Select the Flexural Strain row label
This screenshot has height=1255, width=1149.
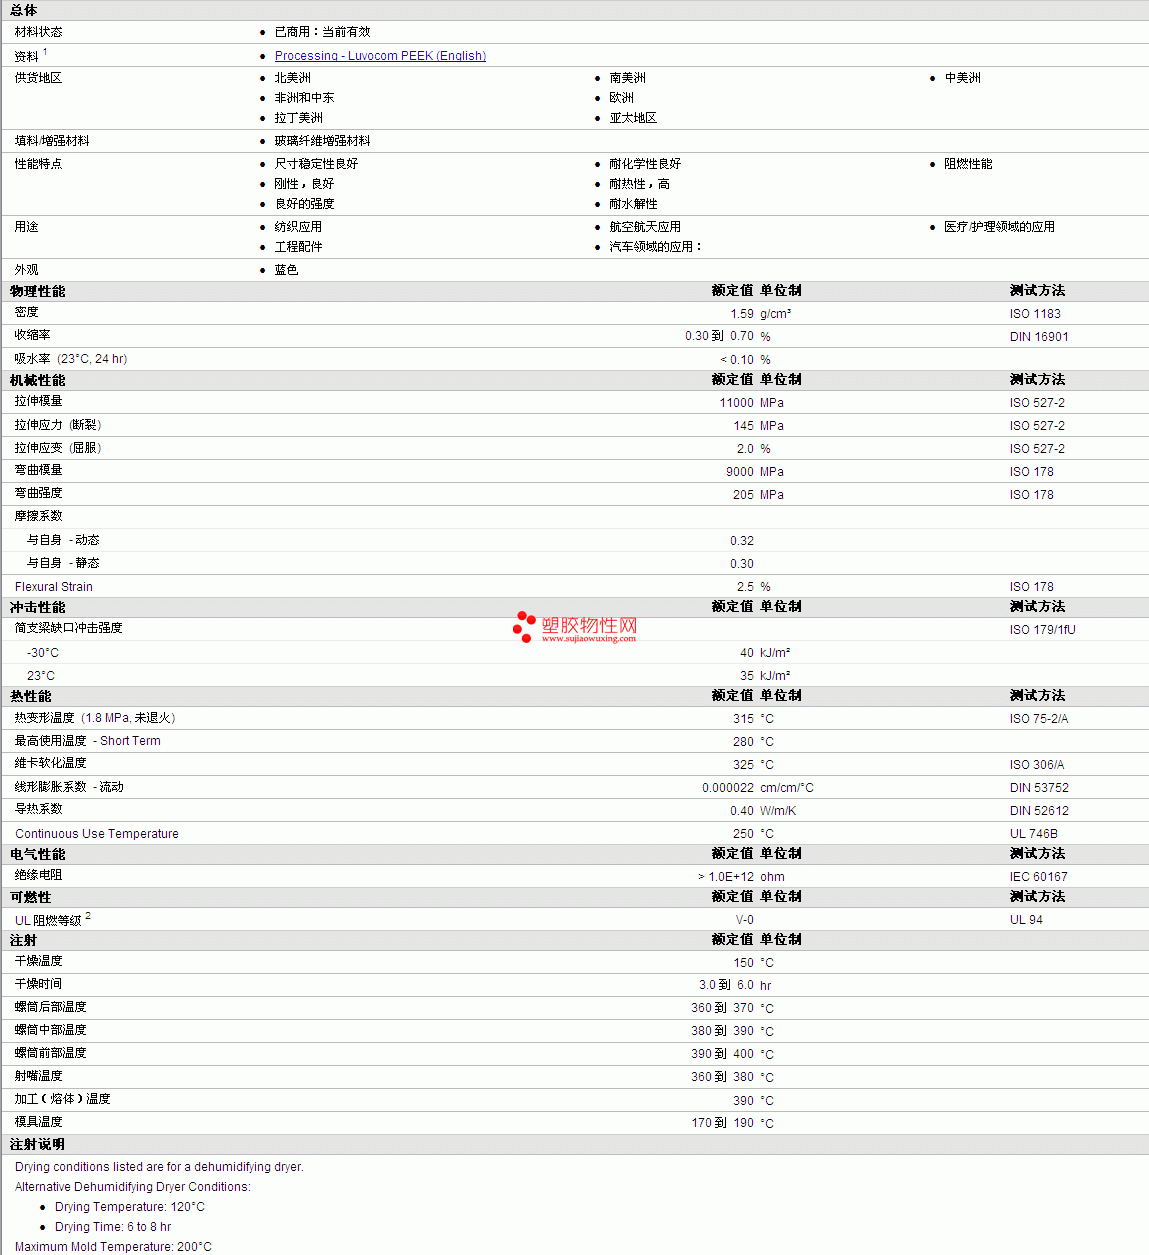point(54,587)
